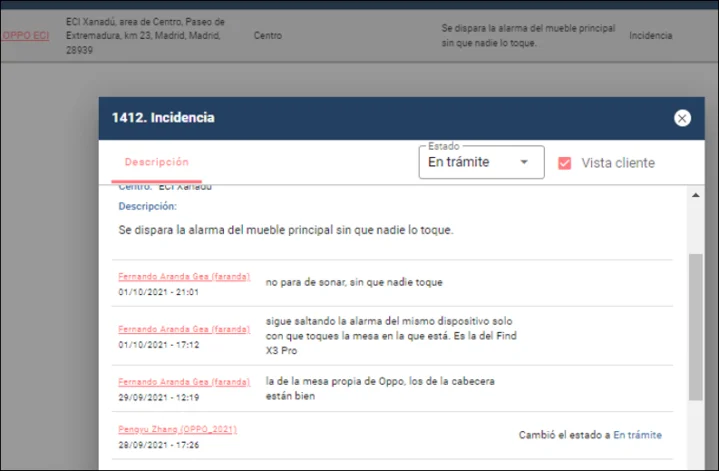Screen dimensions: 719x471
Task: Open Fernando Aranda Gea link dated 01/10/2021 21:01
Action: click(x=184, y=276)
